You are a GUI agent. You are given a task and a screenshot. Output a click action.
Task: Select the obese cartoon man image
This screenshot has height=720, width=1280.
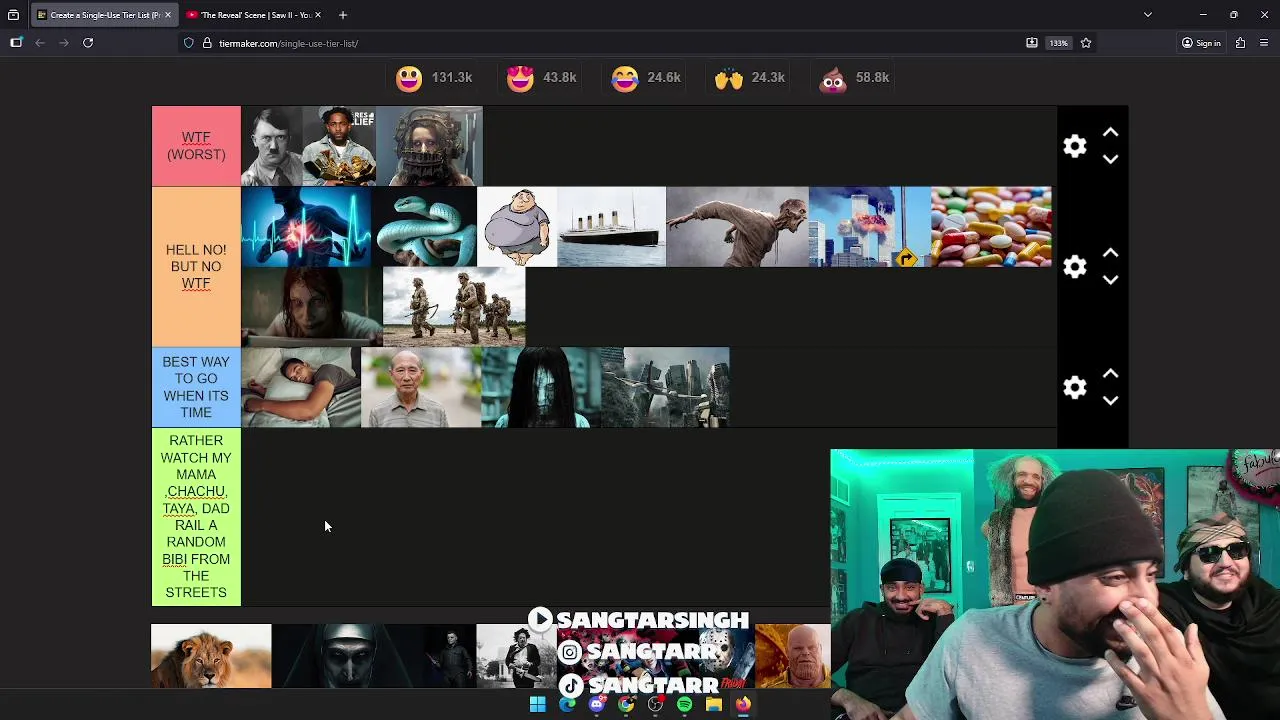(517, 227)
